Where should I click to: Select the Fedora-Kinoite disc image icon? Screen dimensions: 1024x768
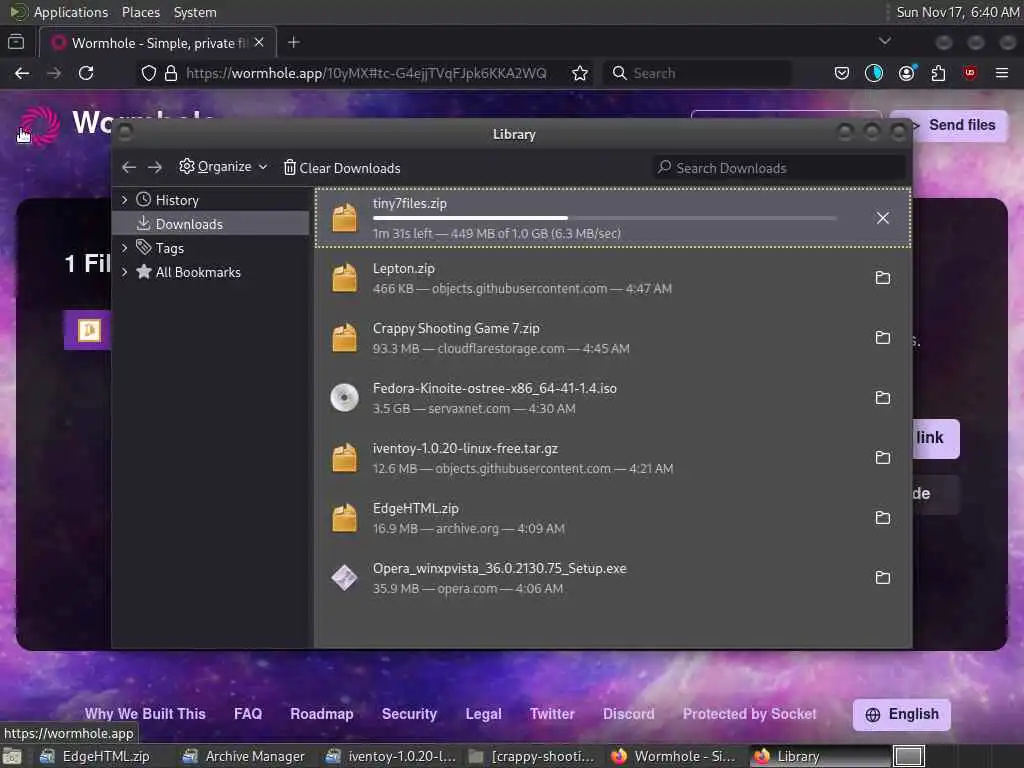(344, 398)
